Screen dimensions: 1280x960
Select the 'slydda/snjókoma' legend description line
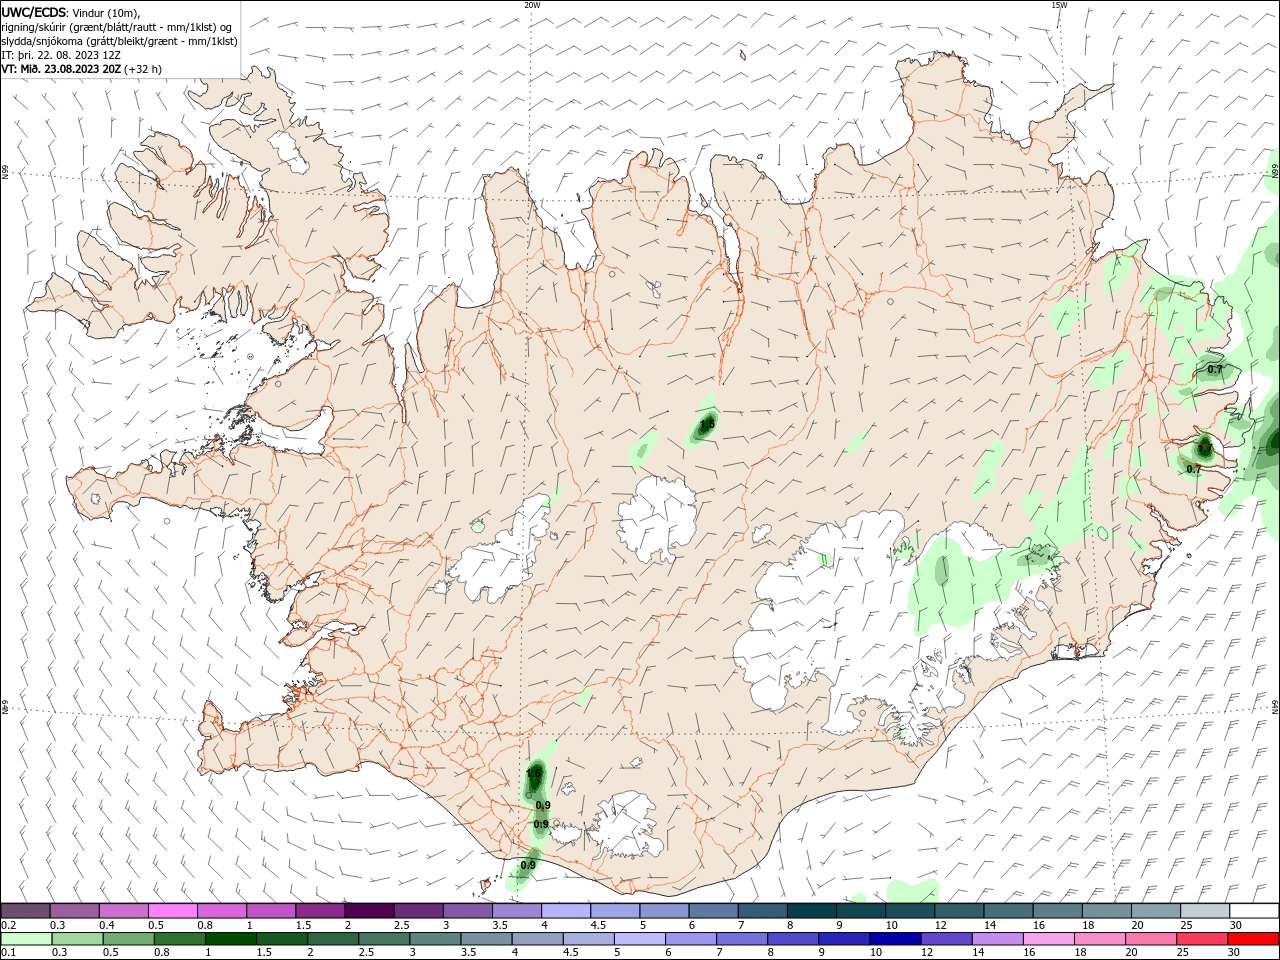click(x=119, y=41)
